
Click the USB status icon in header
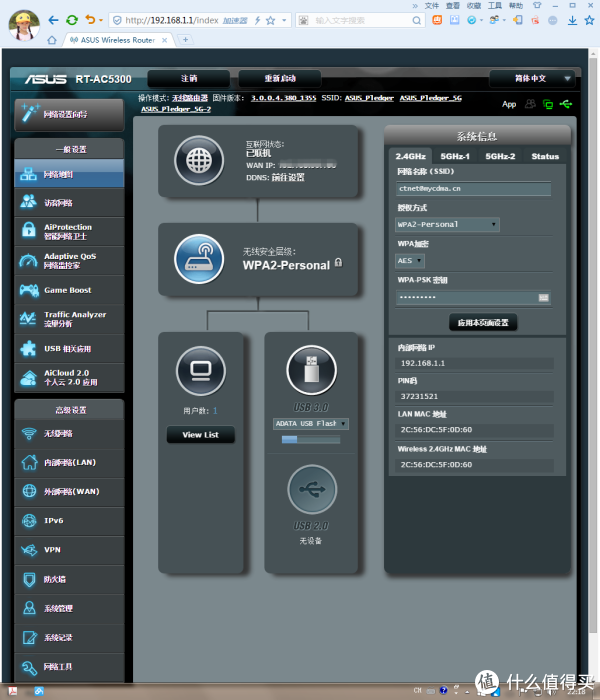pyautogui.click(x=566, y=104)
